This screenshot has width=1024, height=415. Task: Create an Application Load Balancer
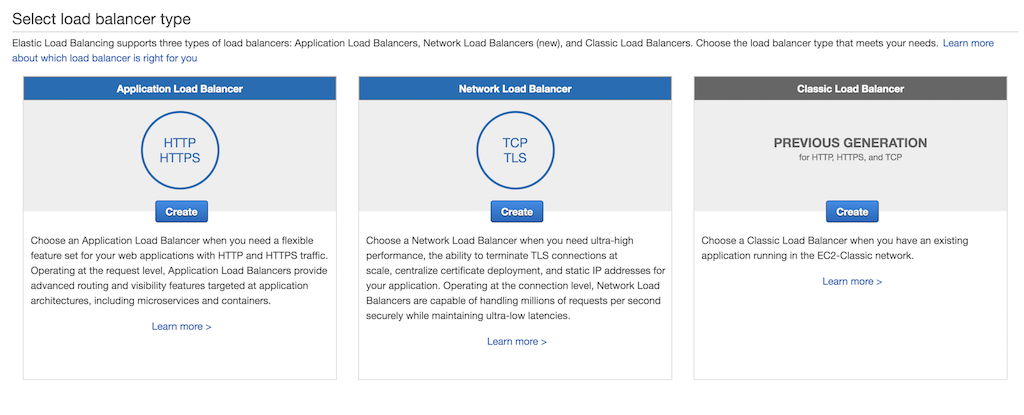pyautogui.click(x=181, y=212)
